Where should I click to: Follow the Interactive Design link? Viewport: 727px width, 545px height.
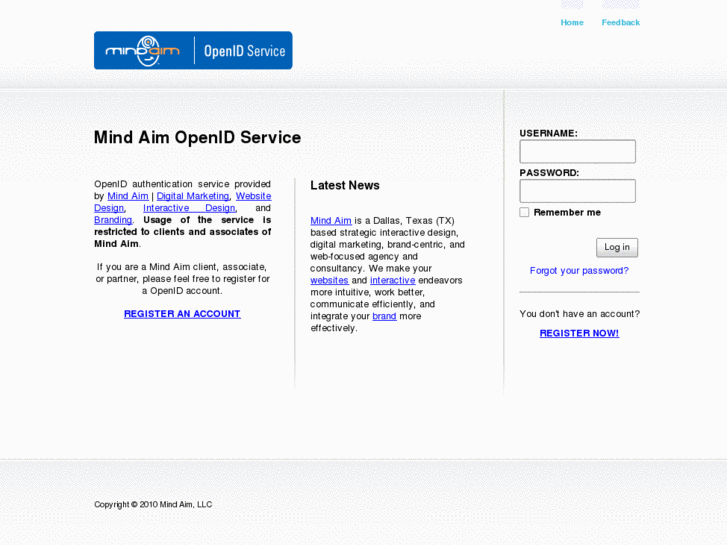tap(189, 208)
